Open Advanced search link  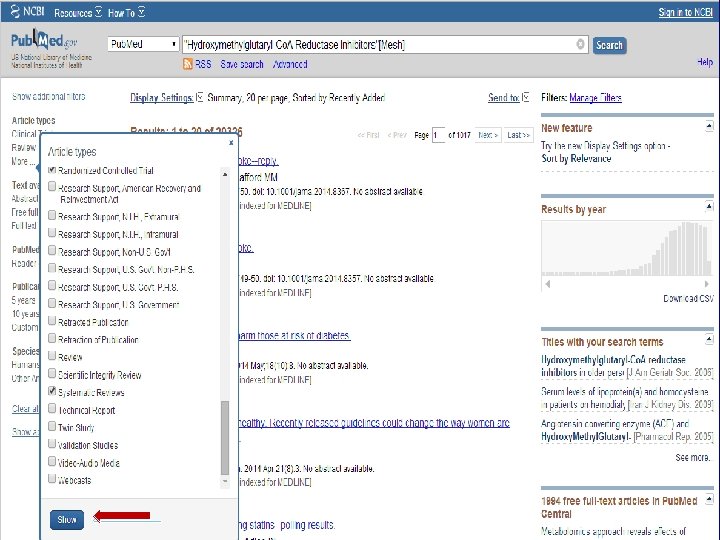[290, 64]
